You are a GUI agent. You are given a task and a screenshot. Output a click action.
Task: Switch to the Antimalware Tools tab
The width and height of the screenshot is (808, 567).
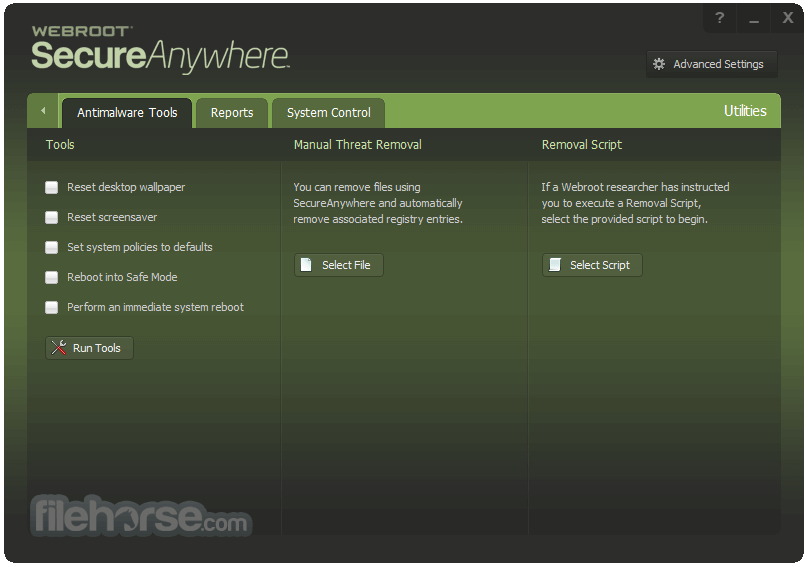[127, 112]
